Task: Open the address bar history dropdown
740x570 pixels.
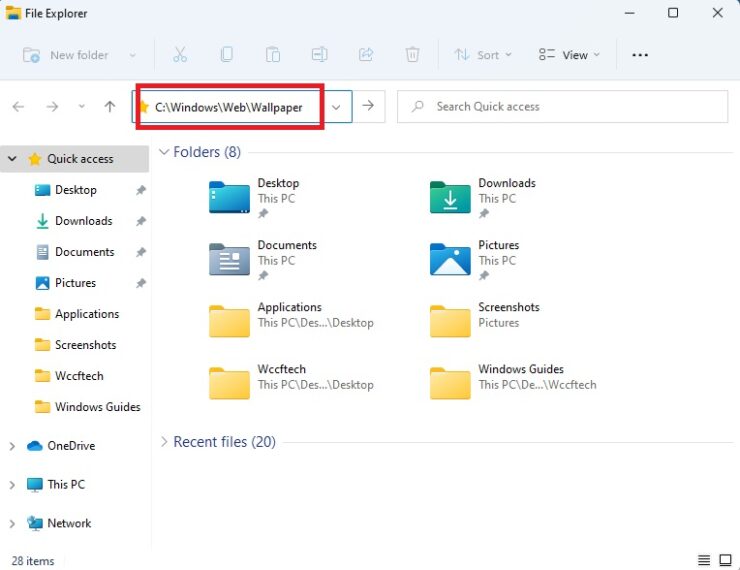Action: coord(336,107)
